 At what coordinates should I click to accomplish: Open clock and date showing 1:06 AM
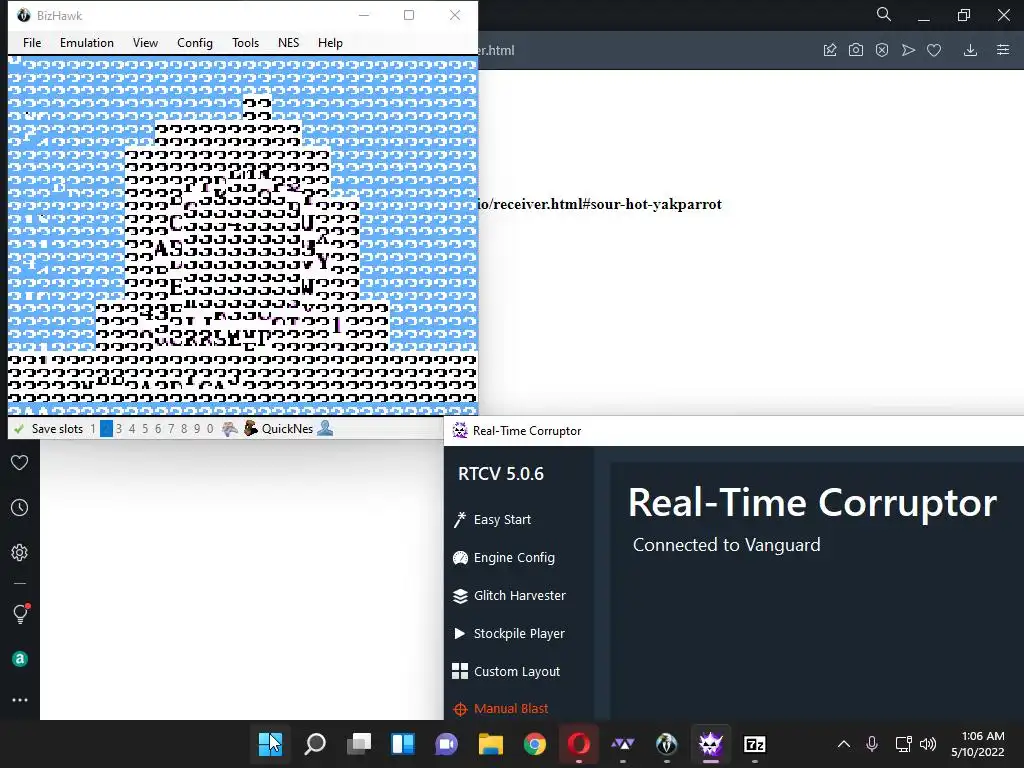978,744
